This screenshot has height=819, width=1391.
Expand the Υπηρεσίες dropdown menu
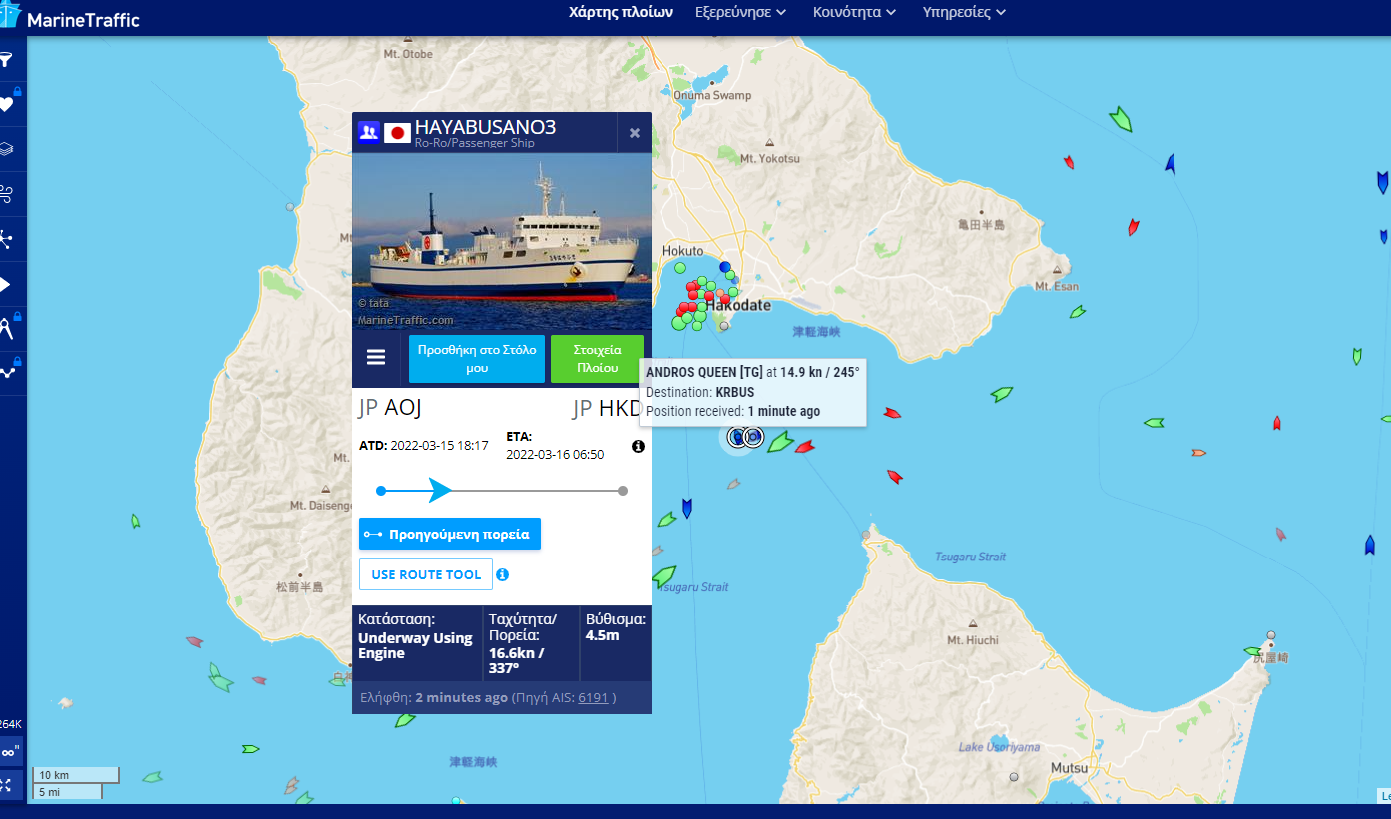(964, 12)
